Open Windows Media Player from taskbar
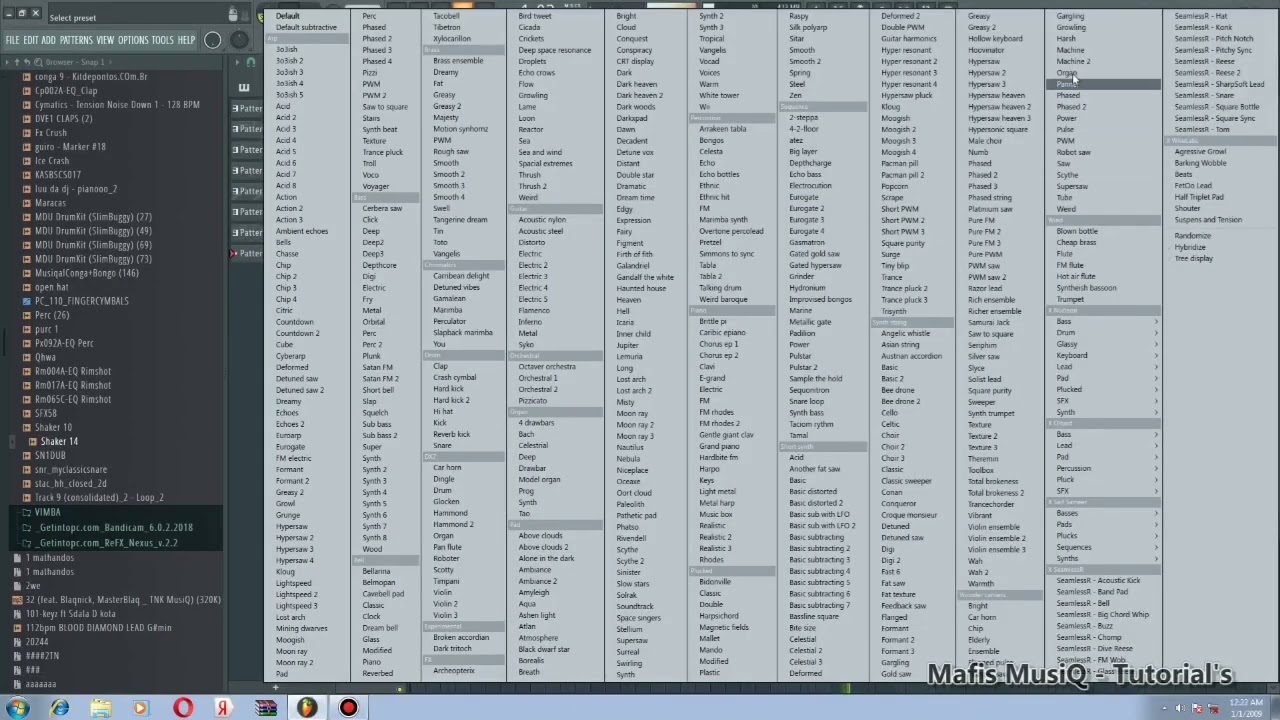 tap(141, 708)
